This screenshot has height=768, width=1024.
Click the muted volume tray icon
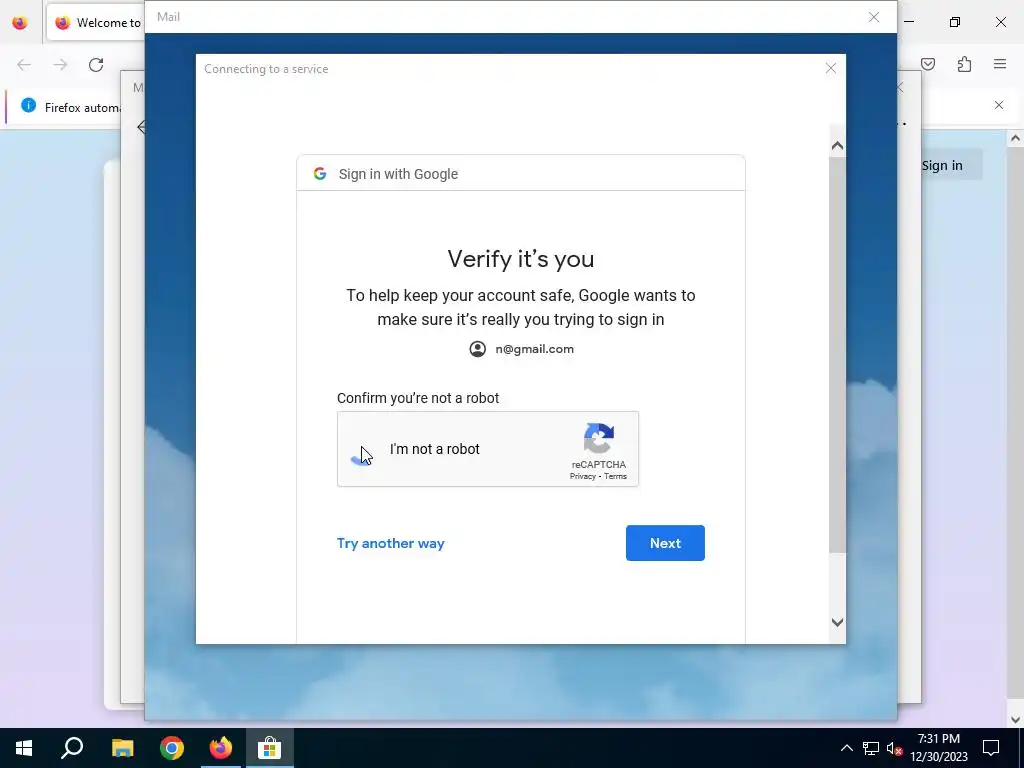pos(895,748)
